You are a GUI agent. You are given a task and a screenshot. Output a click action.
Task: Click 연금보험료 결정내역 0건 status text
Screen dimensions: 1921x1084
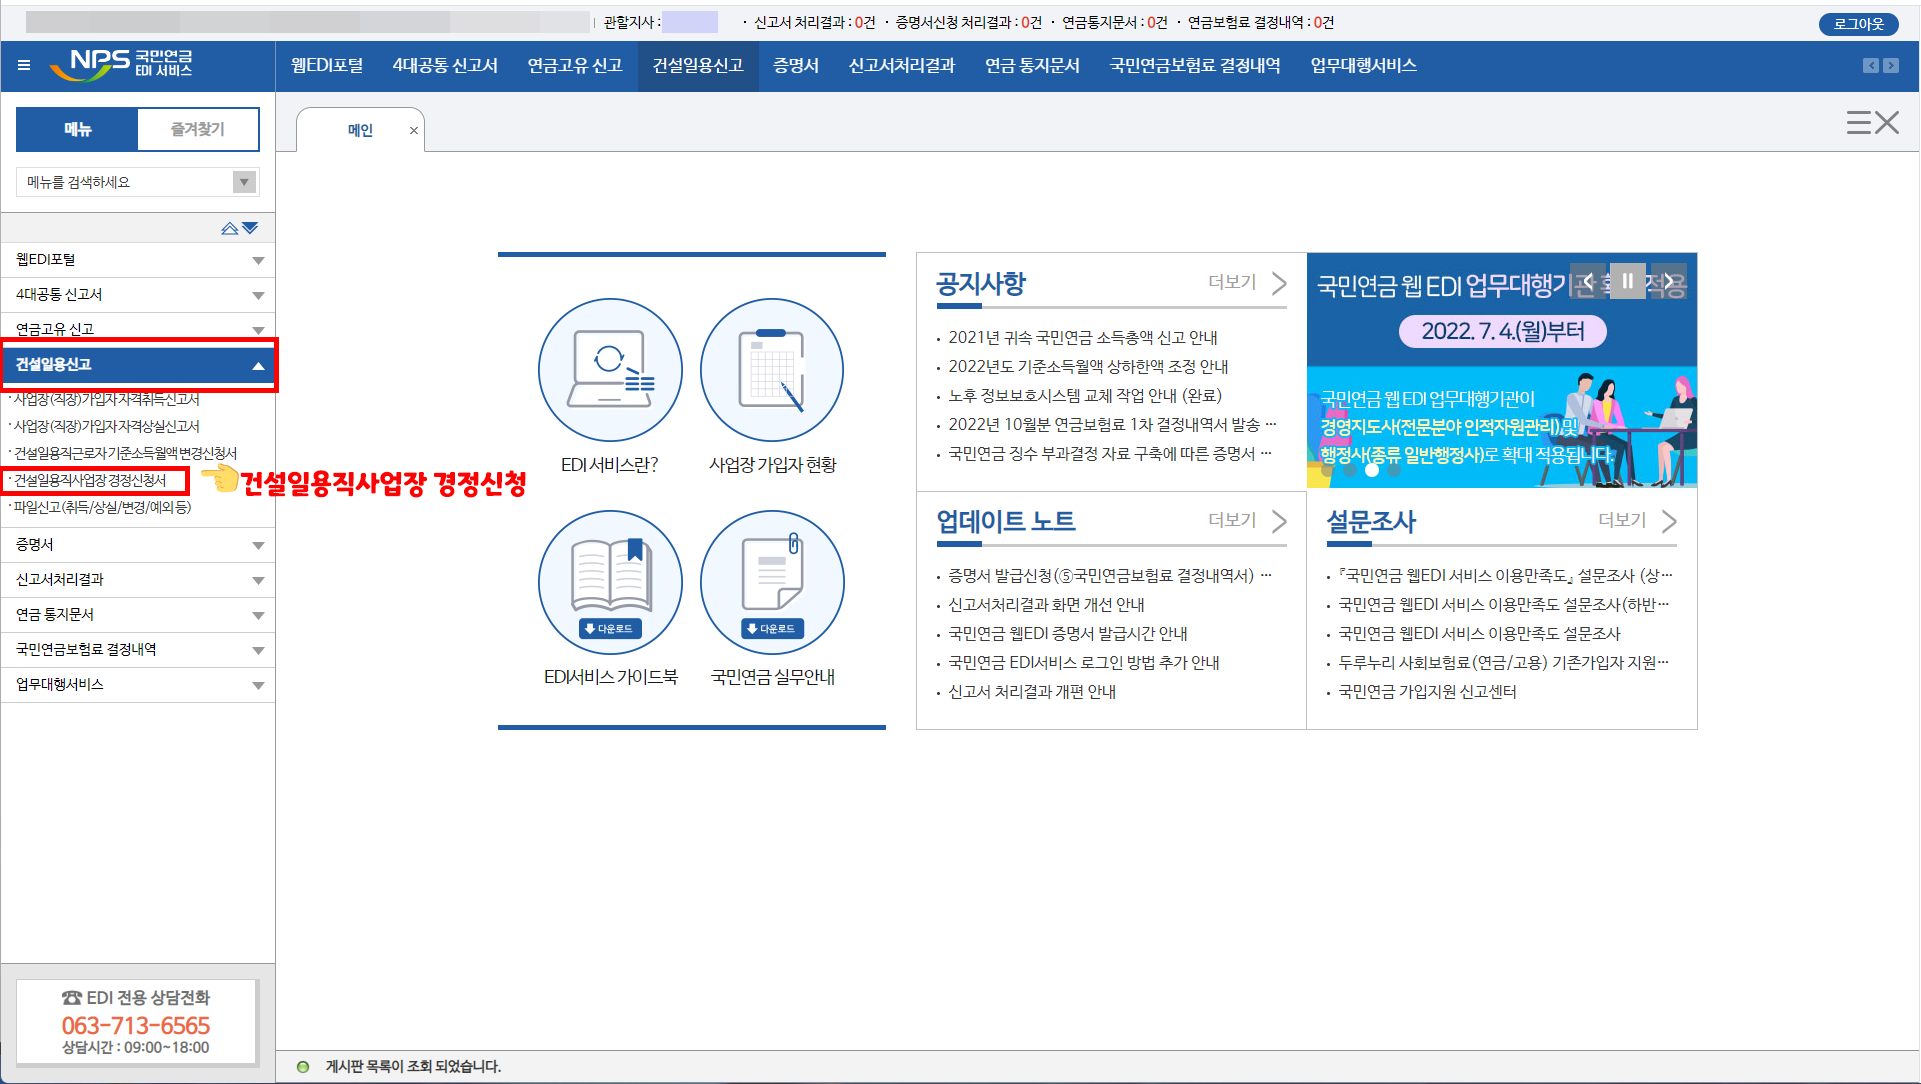coord(1260,23)
